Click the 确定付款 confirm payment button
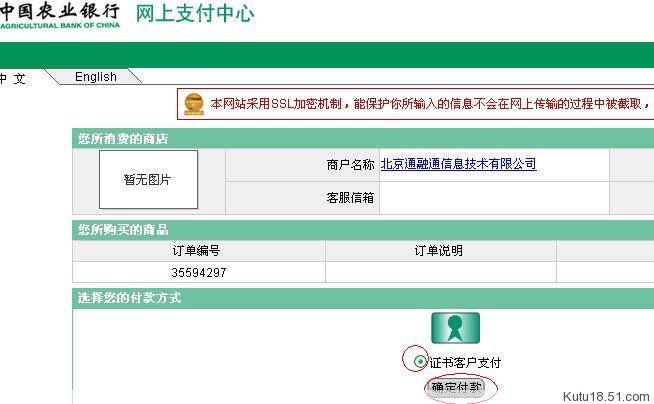654x404 pixels. 456,388
